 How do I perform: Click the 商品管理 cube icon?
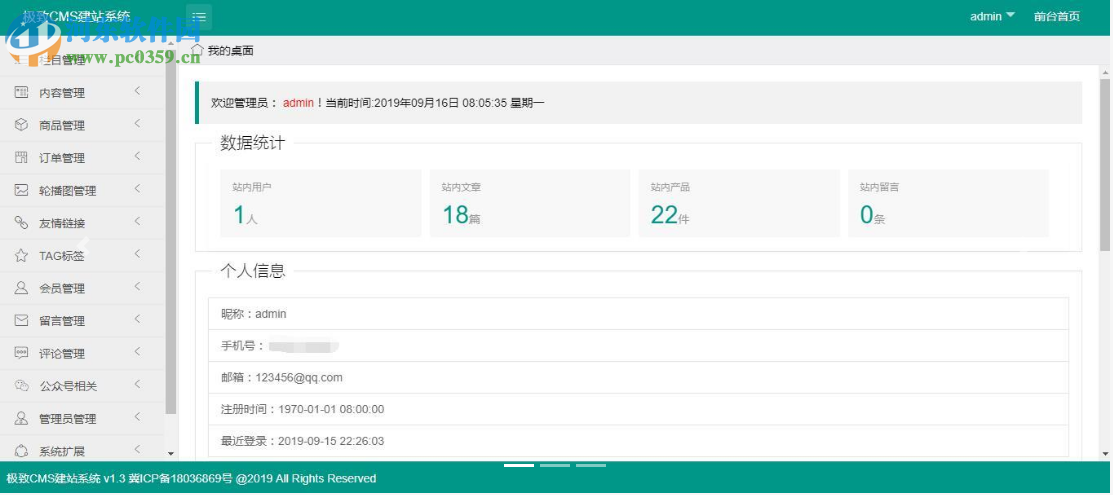coord(21,125)
